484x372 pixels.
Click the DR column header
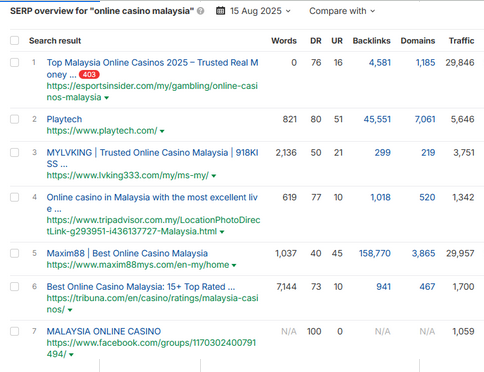click(316, 41)
